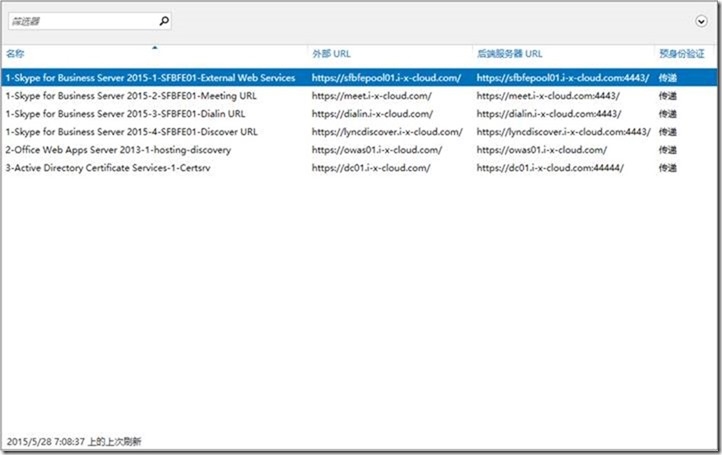Sort by the 后端服务器 URL column header

pyautogui.click(x=509, y=53)
